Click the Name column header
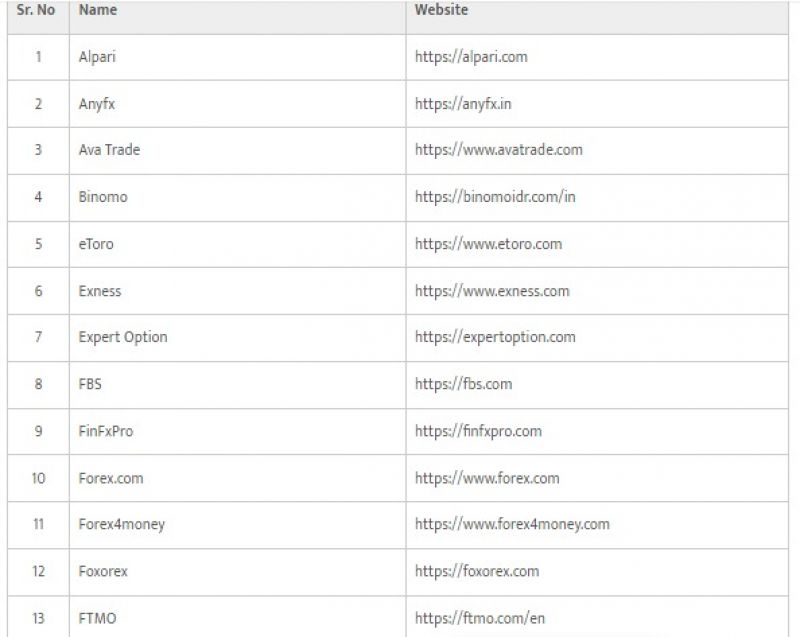Screen dimensions: 800x637 [98, 10]
